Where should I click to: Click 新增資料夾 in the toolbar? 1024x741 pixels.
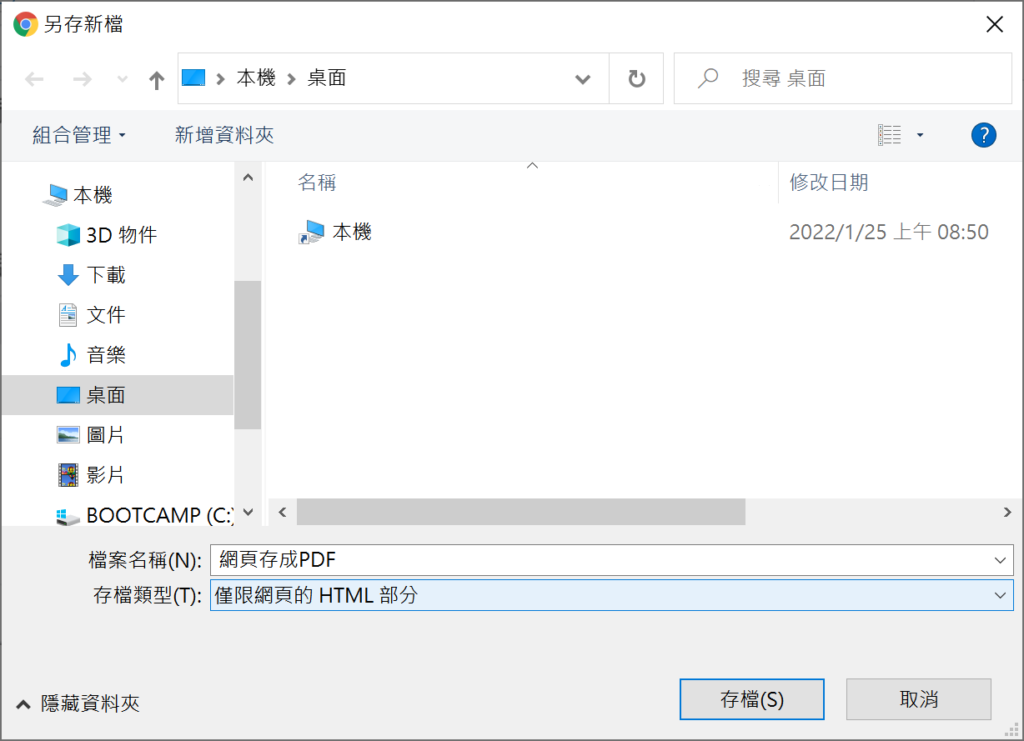(224, 135)
